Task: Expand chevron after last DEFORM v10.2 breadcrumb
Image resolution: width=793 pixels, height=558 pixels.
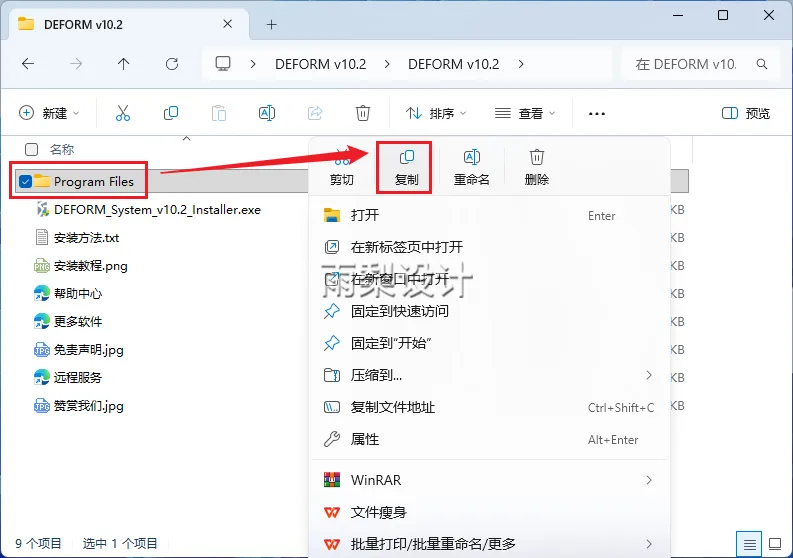Action: 521,64
